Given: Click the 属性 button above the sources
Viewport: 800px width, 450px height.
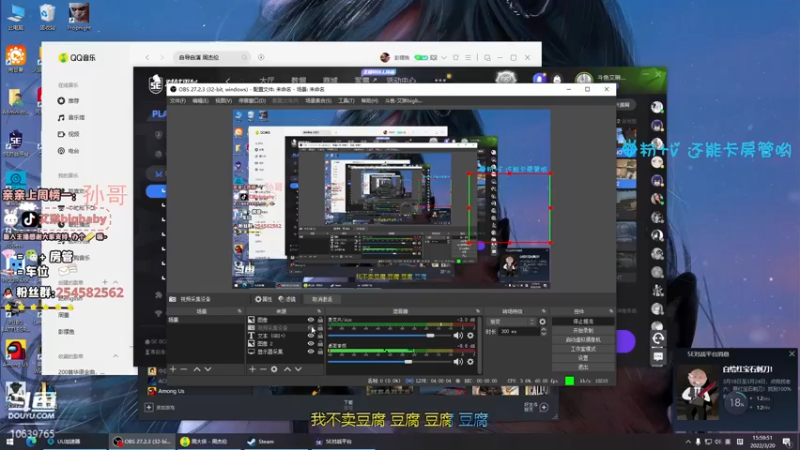Looking at the screenshot, I should pyautogui.click(x=263, y=299).
